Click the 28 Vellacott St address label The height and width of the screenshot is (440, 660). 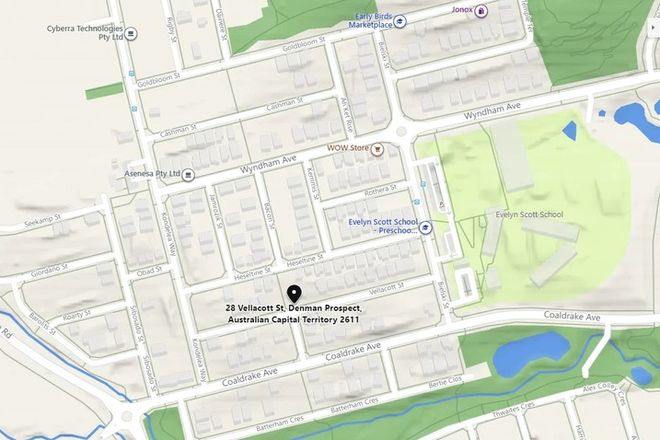pos(293,314)
